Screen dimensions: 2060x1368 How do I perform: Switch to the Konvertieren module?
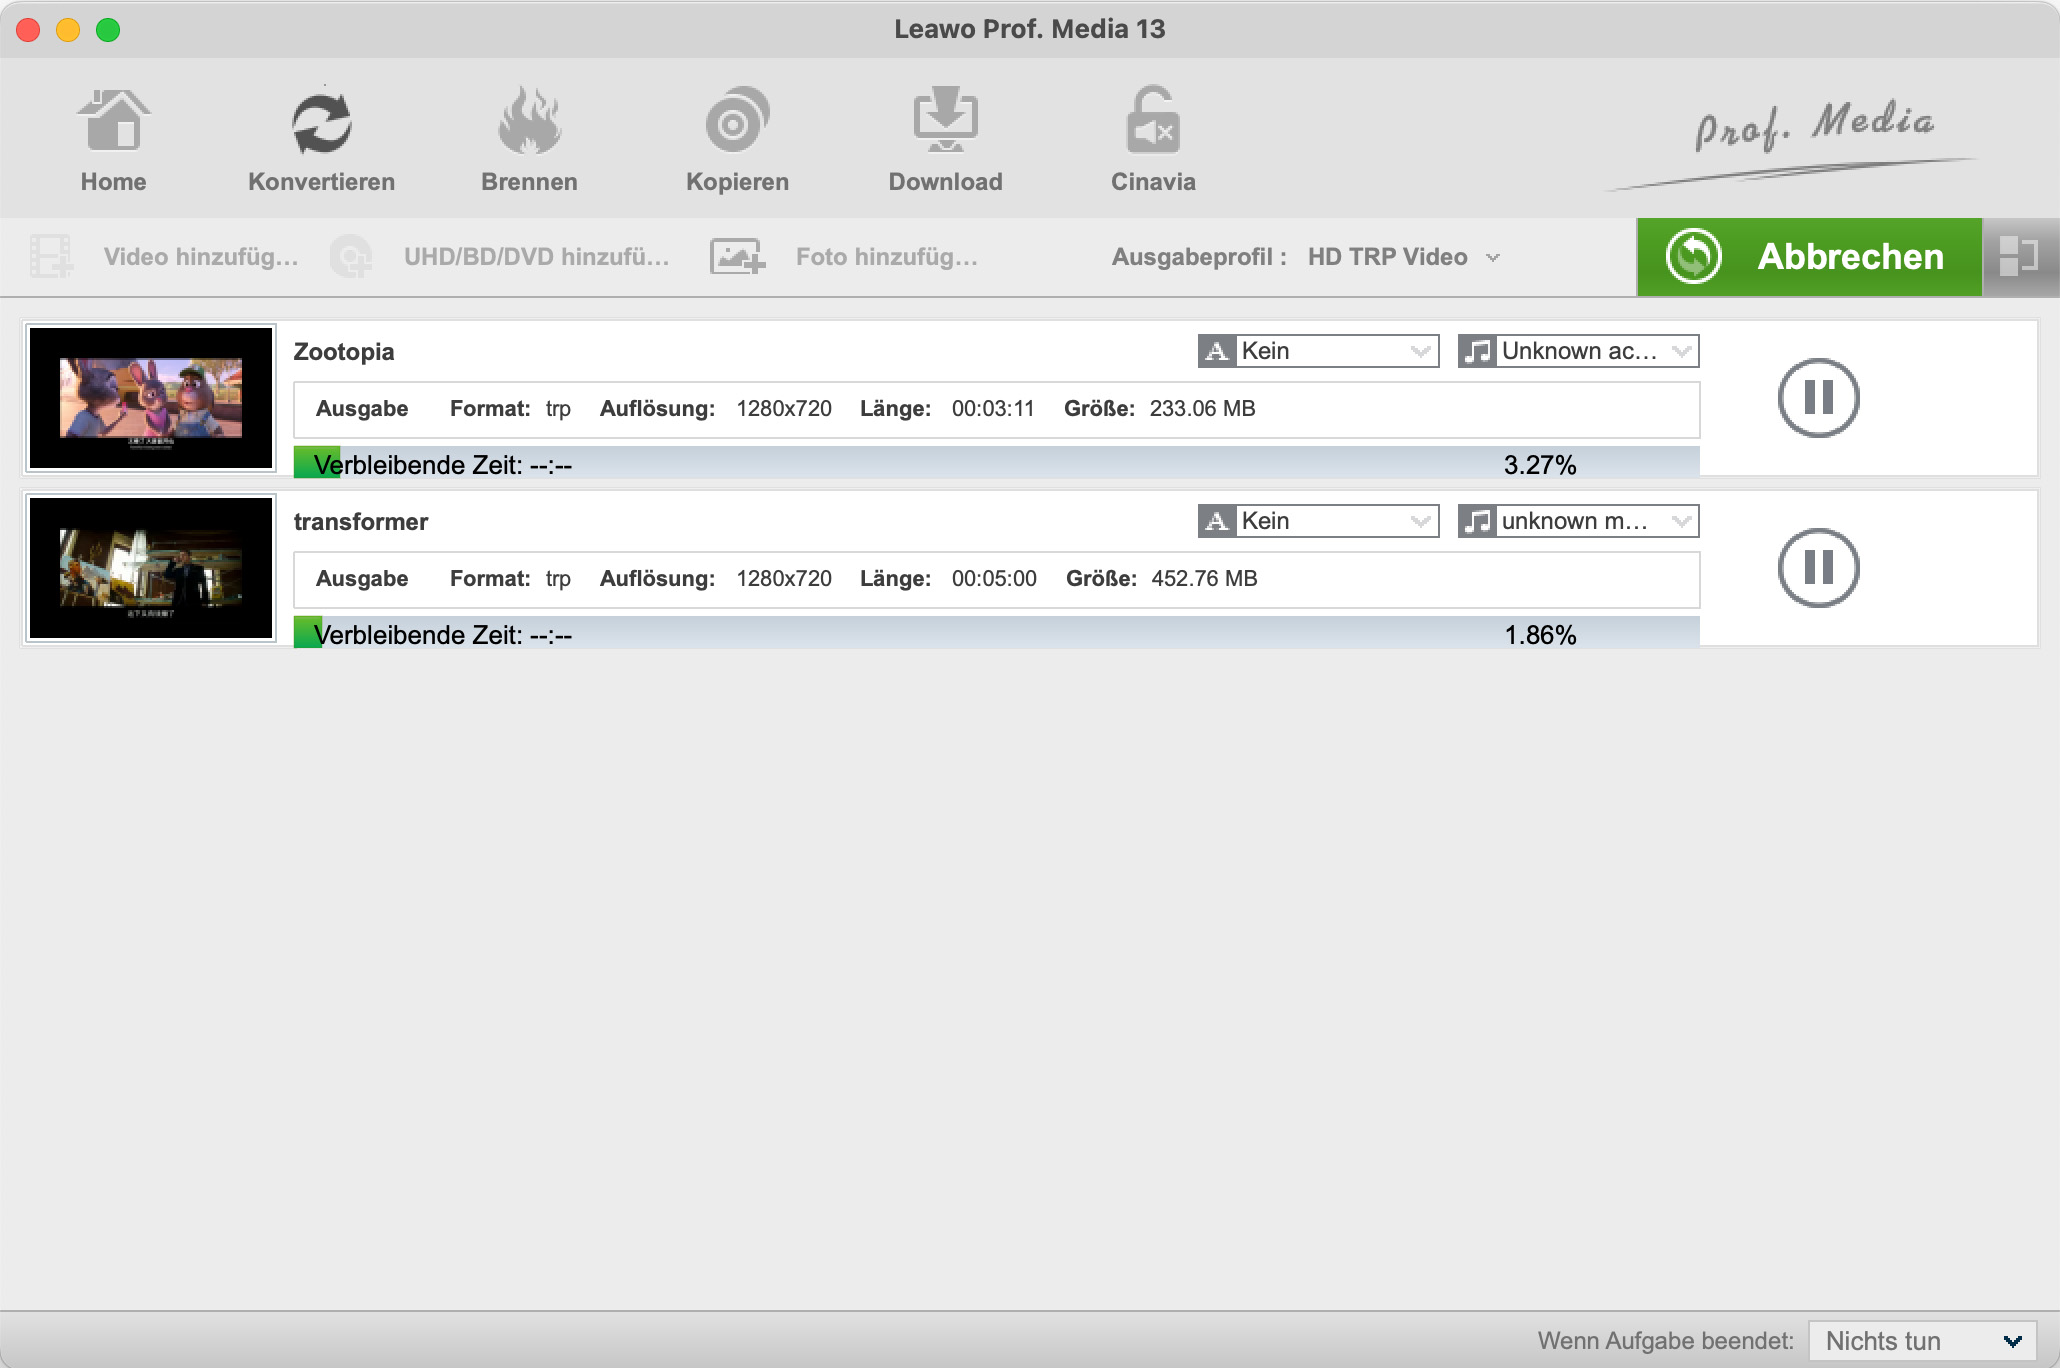(x=321, y=123)
